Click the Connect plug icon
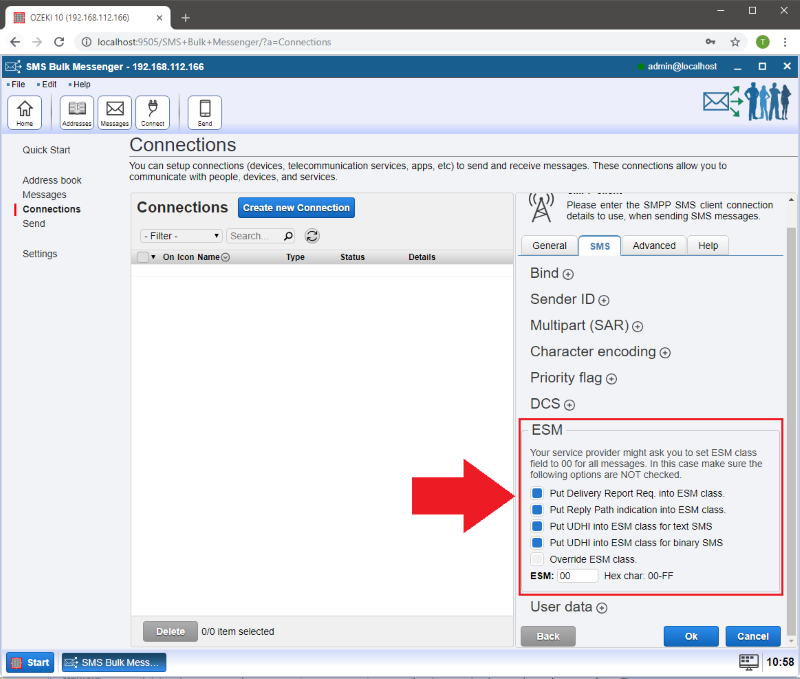The width and height of the screenshot is (800, 679). pyautogui.click(x=152, y=112)
